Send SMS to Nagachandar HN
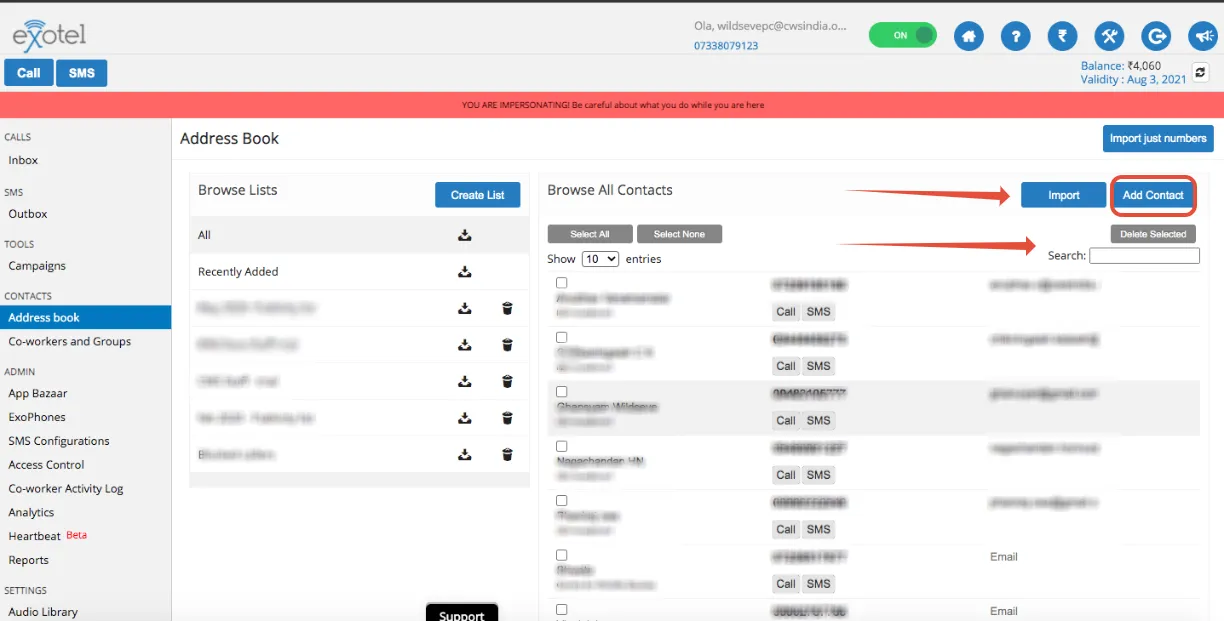The width and height of the screenshot is (1224, 621). click(819, 475)
